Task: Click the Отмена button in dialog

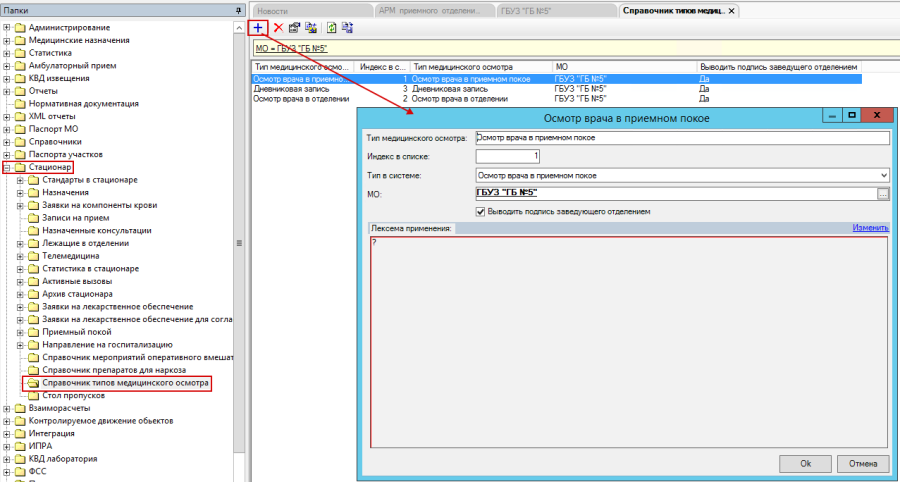Action: click(x=863, y=464)
